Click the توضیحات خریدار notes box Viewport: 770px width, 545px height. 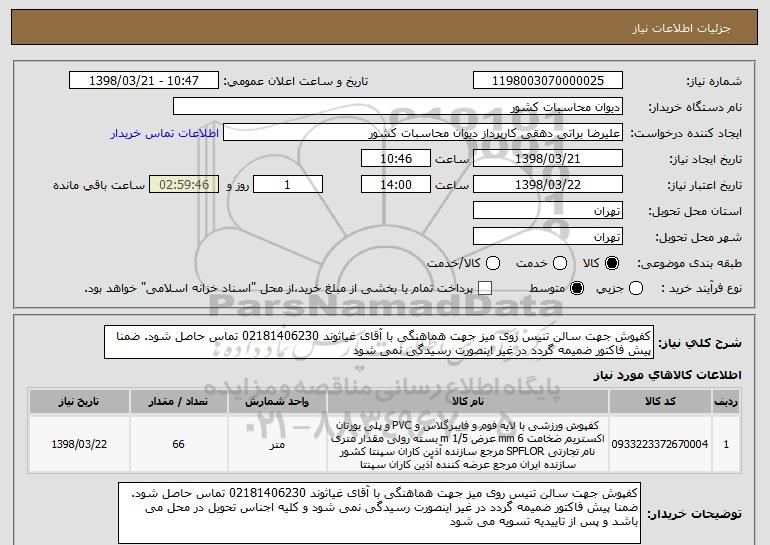click(380, 513)
